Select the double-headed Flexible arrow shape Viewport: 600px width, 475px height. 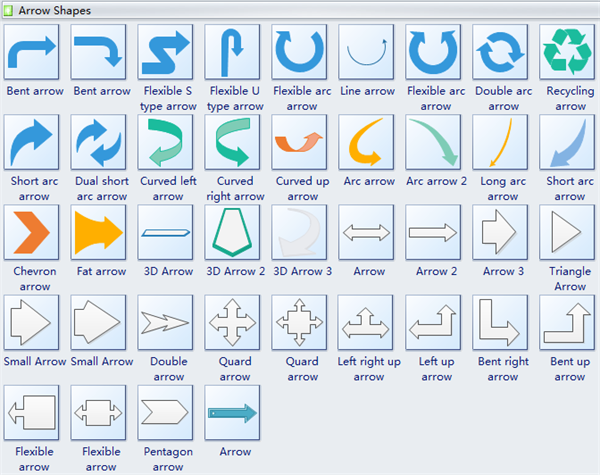tap(98, 413)
